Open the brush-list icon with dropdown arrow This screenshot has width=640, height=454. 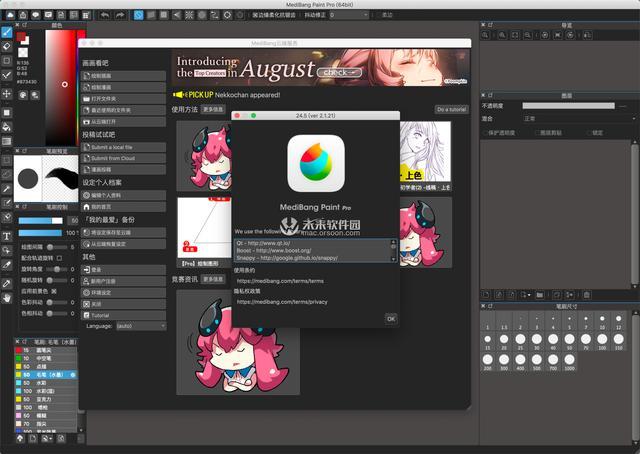(47, 439)
